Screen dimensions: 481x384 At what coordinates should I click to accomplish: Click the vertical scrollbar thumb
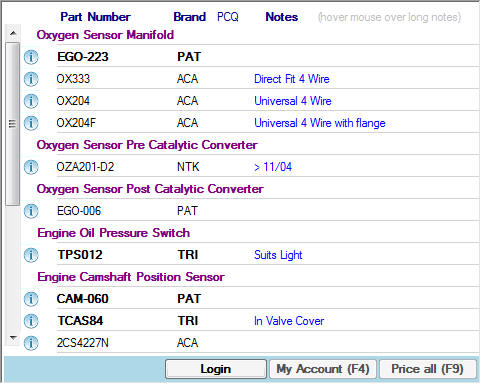(x=13, y=124)
